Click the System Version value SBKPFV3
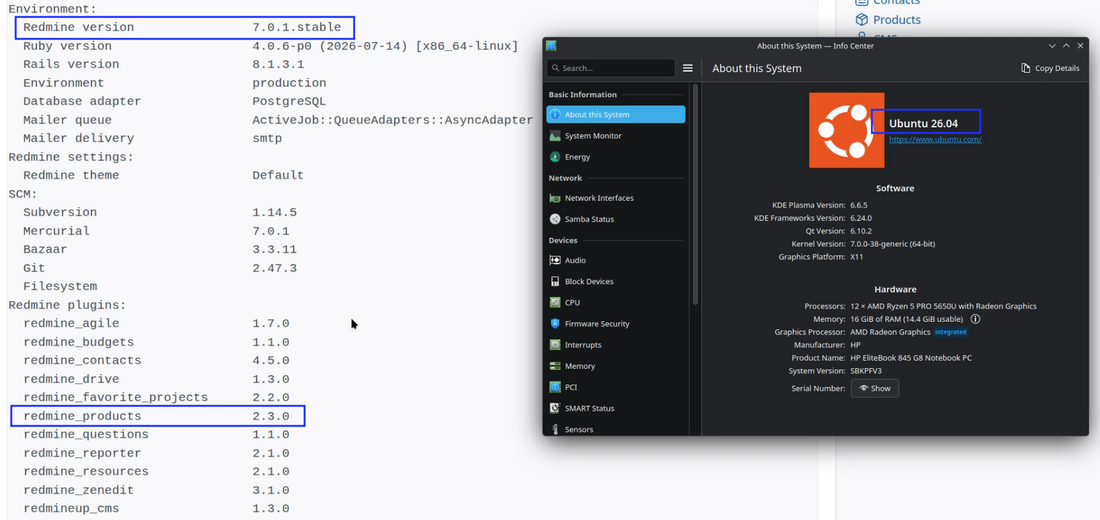Screen dimensions: 1100x520 866,371
